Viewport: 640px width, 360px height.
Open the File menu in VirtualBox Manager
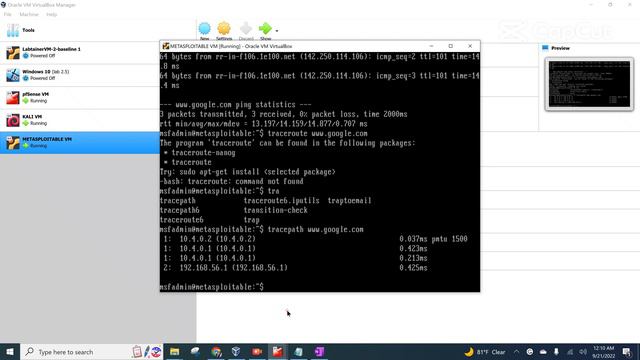(x=7, y=14)
